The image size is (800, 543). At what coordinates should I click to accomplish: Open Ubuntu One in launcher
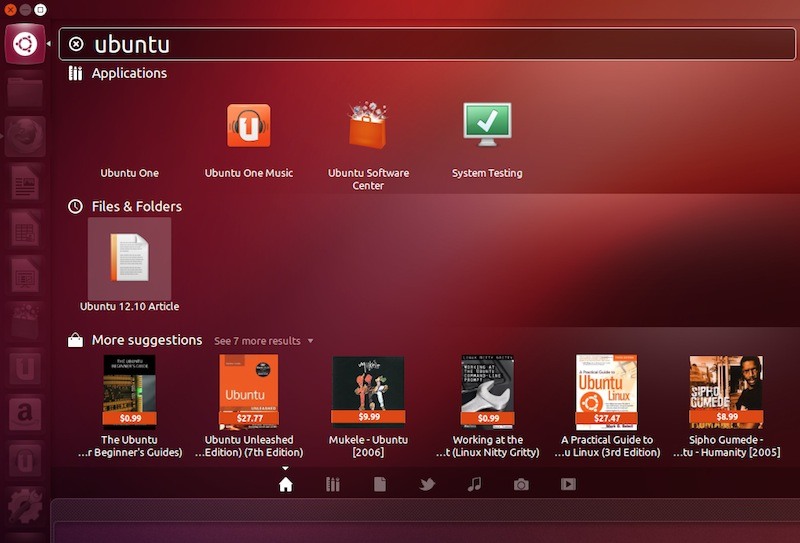point(25,367)
